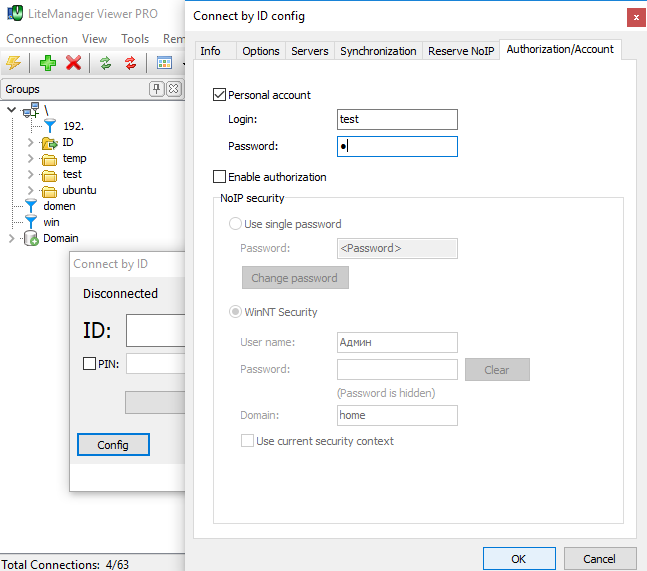Select the root network computers icon
The height and width of the screenshot is (571, 647).
tap(31, 110)
